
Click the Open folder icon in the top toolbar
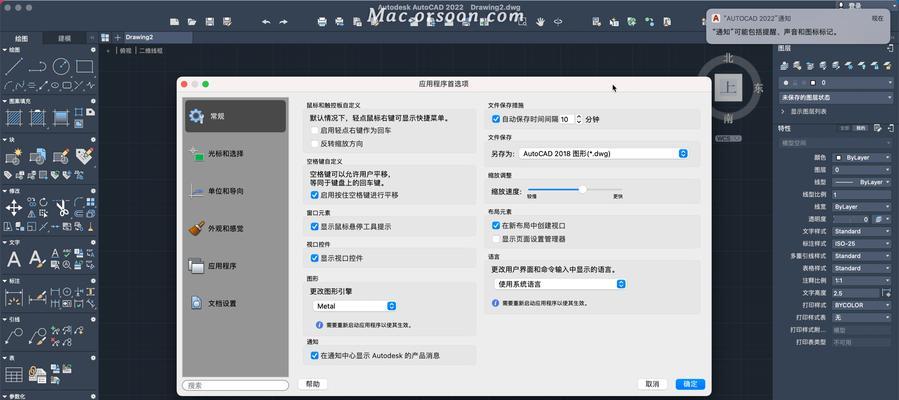(x=192, y=22)
